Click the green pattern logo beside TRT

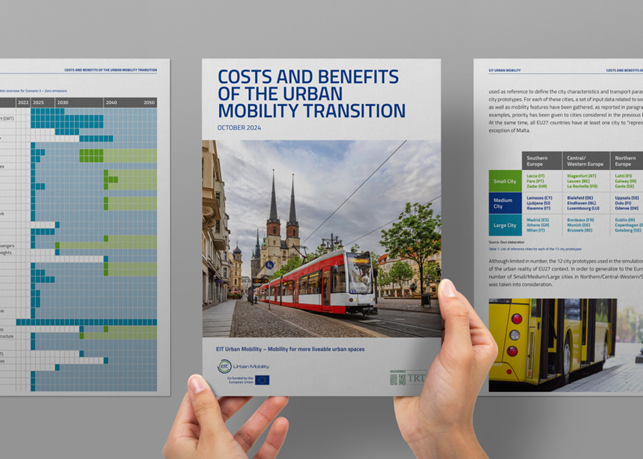click(397, 378)
